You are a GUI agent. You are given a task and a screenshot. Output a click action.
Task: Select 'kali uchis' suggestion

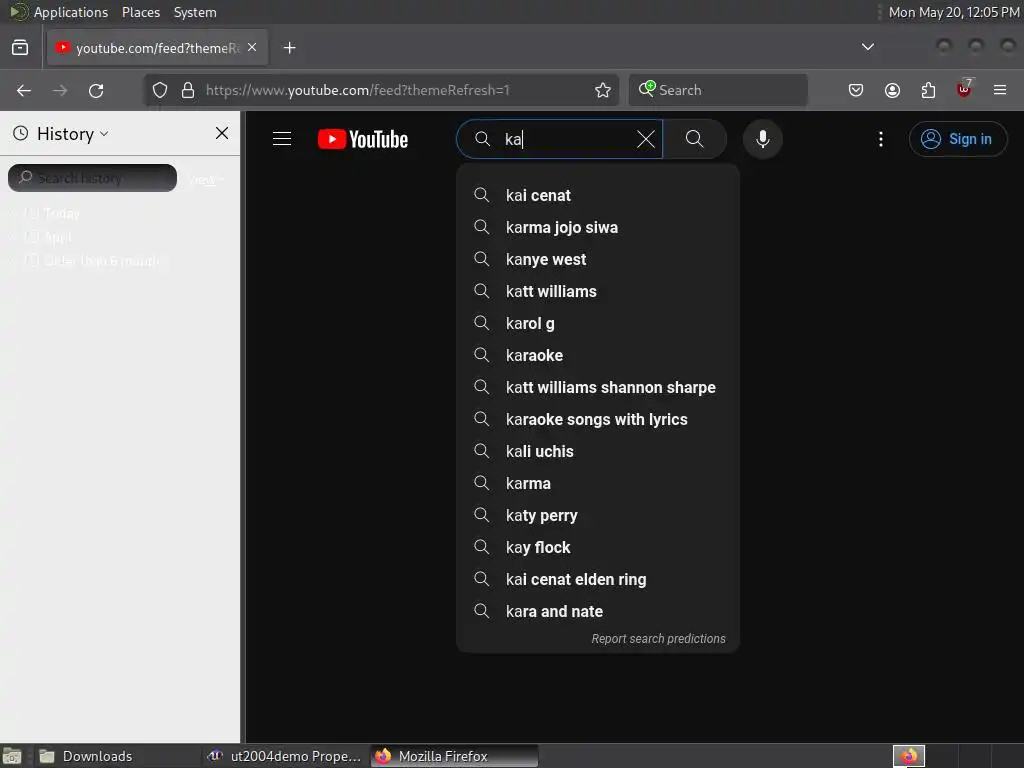click(598, 451)
